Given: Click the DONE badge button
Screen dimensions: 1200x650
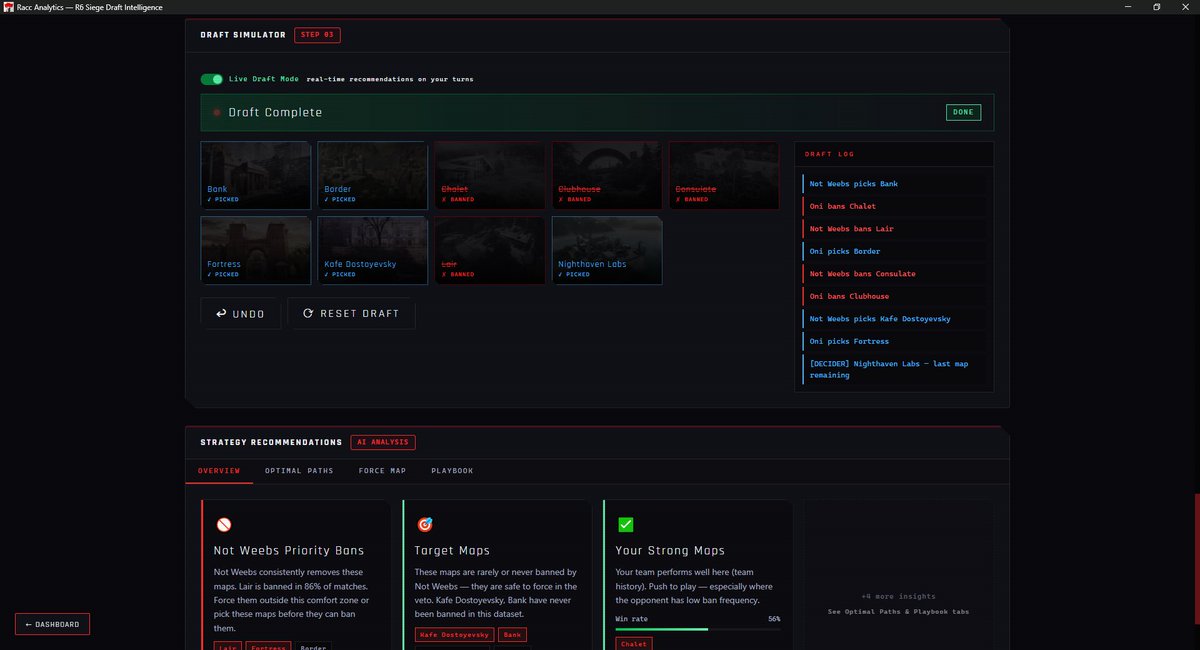Looking at the screenshot, I should (963, 112).
